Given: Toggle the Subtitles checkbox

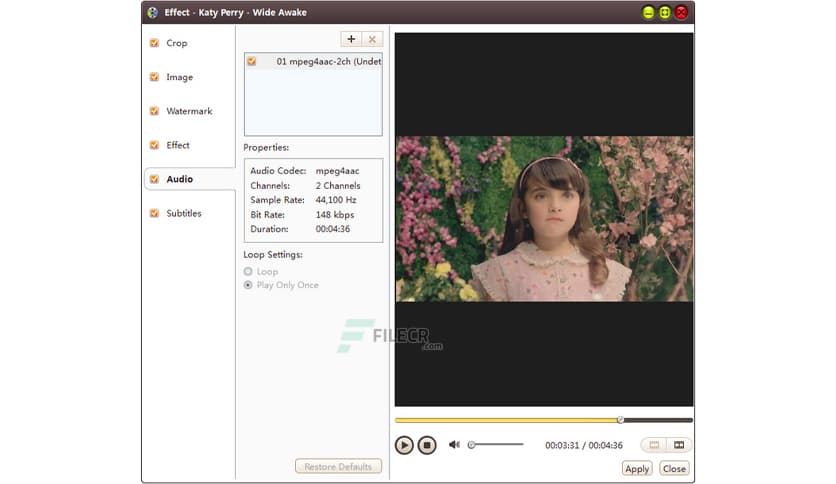Looking at the screenshot, I should [x=155, y=214].
